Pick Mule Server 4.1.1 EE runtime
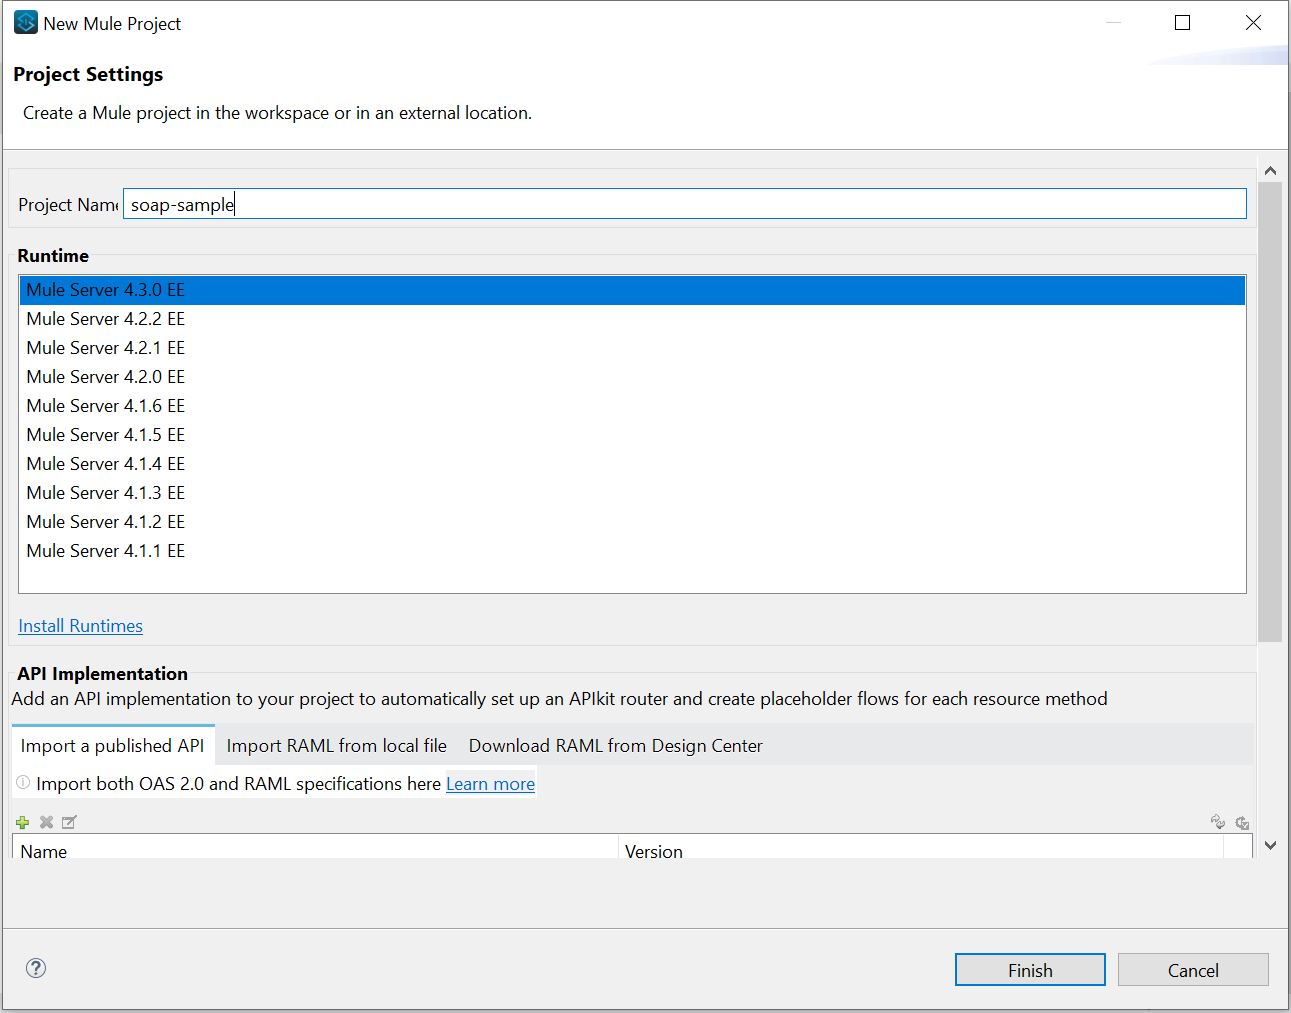The width and height of the screenshot is (1291, 1013). (105, 551)
